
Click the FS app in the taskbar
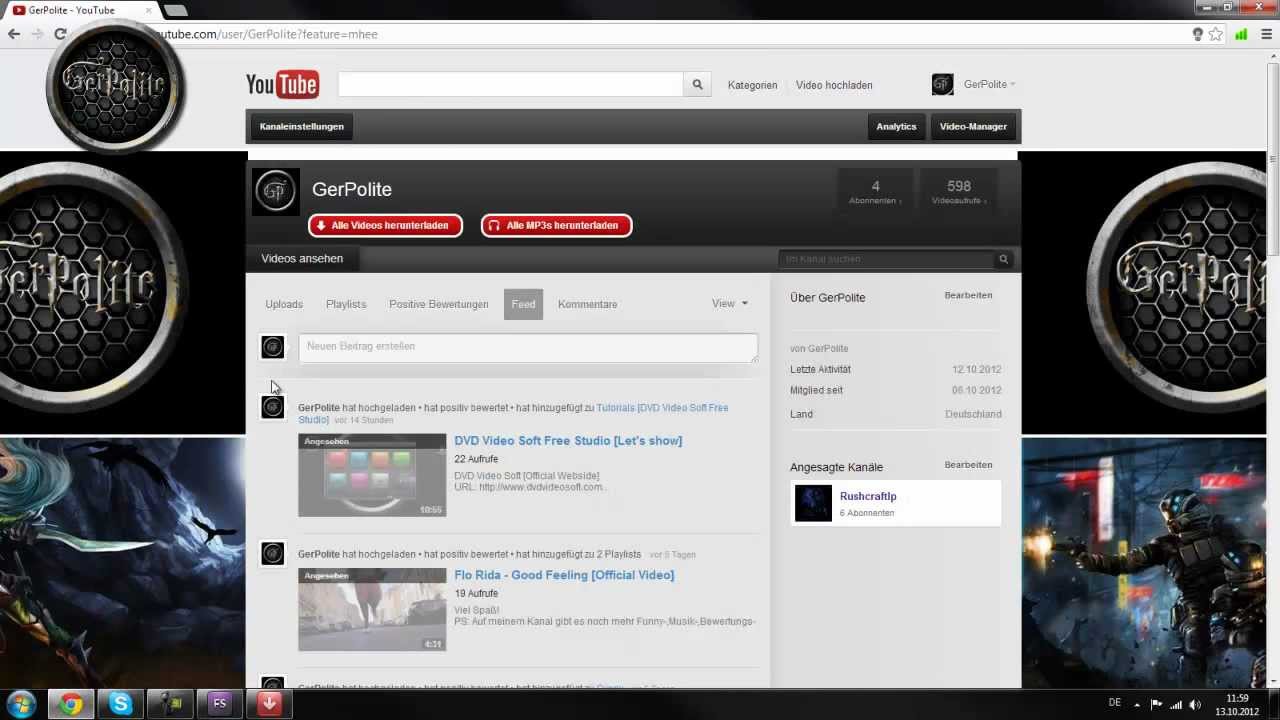click(219, 704)
